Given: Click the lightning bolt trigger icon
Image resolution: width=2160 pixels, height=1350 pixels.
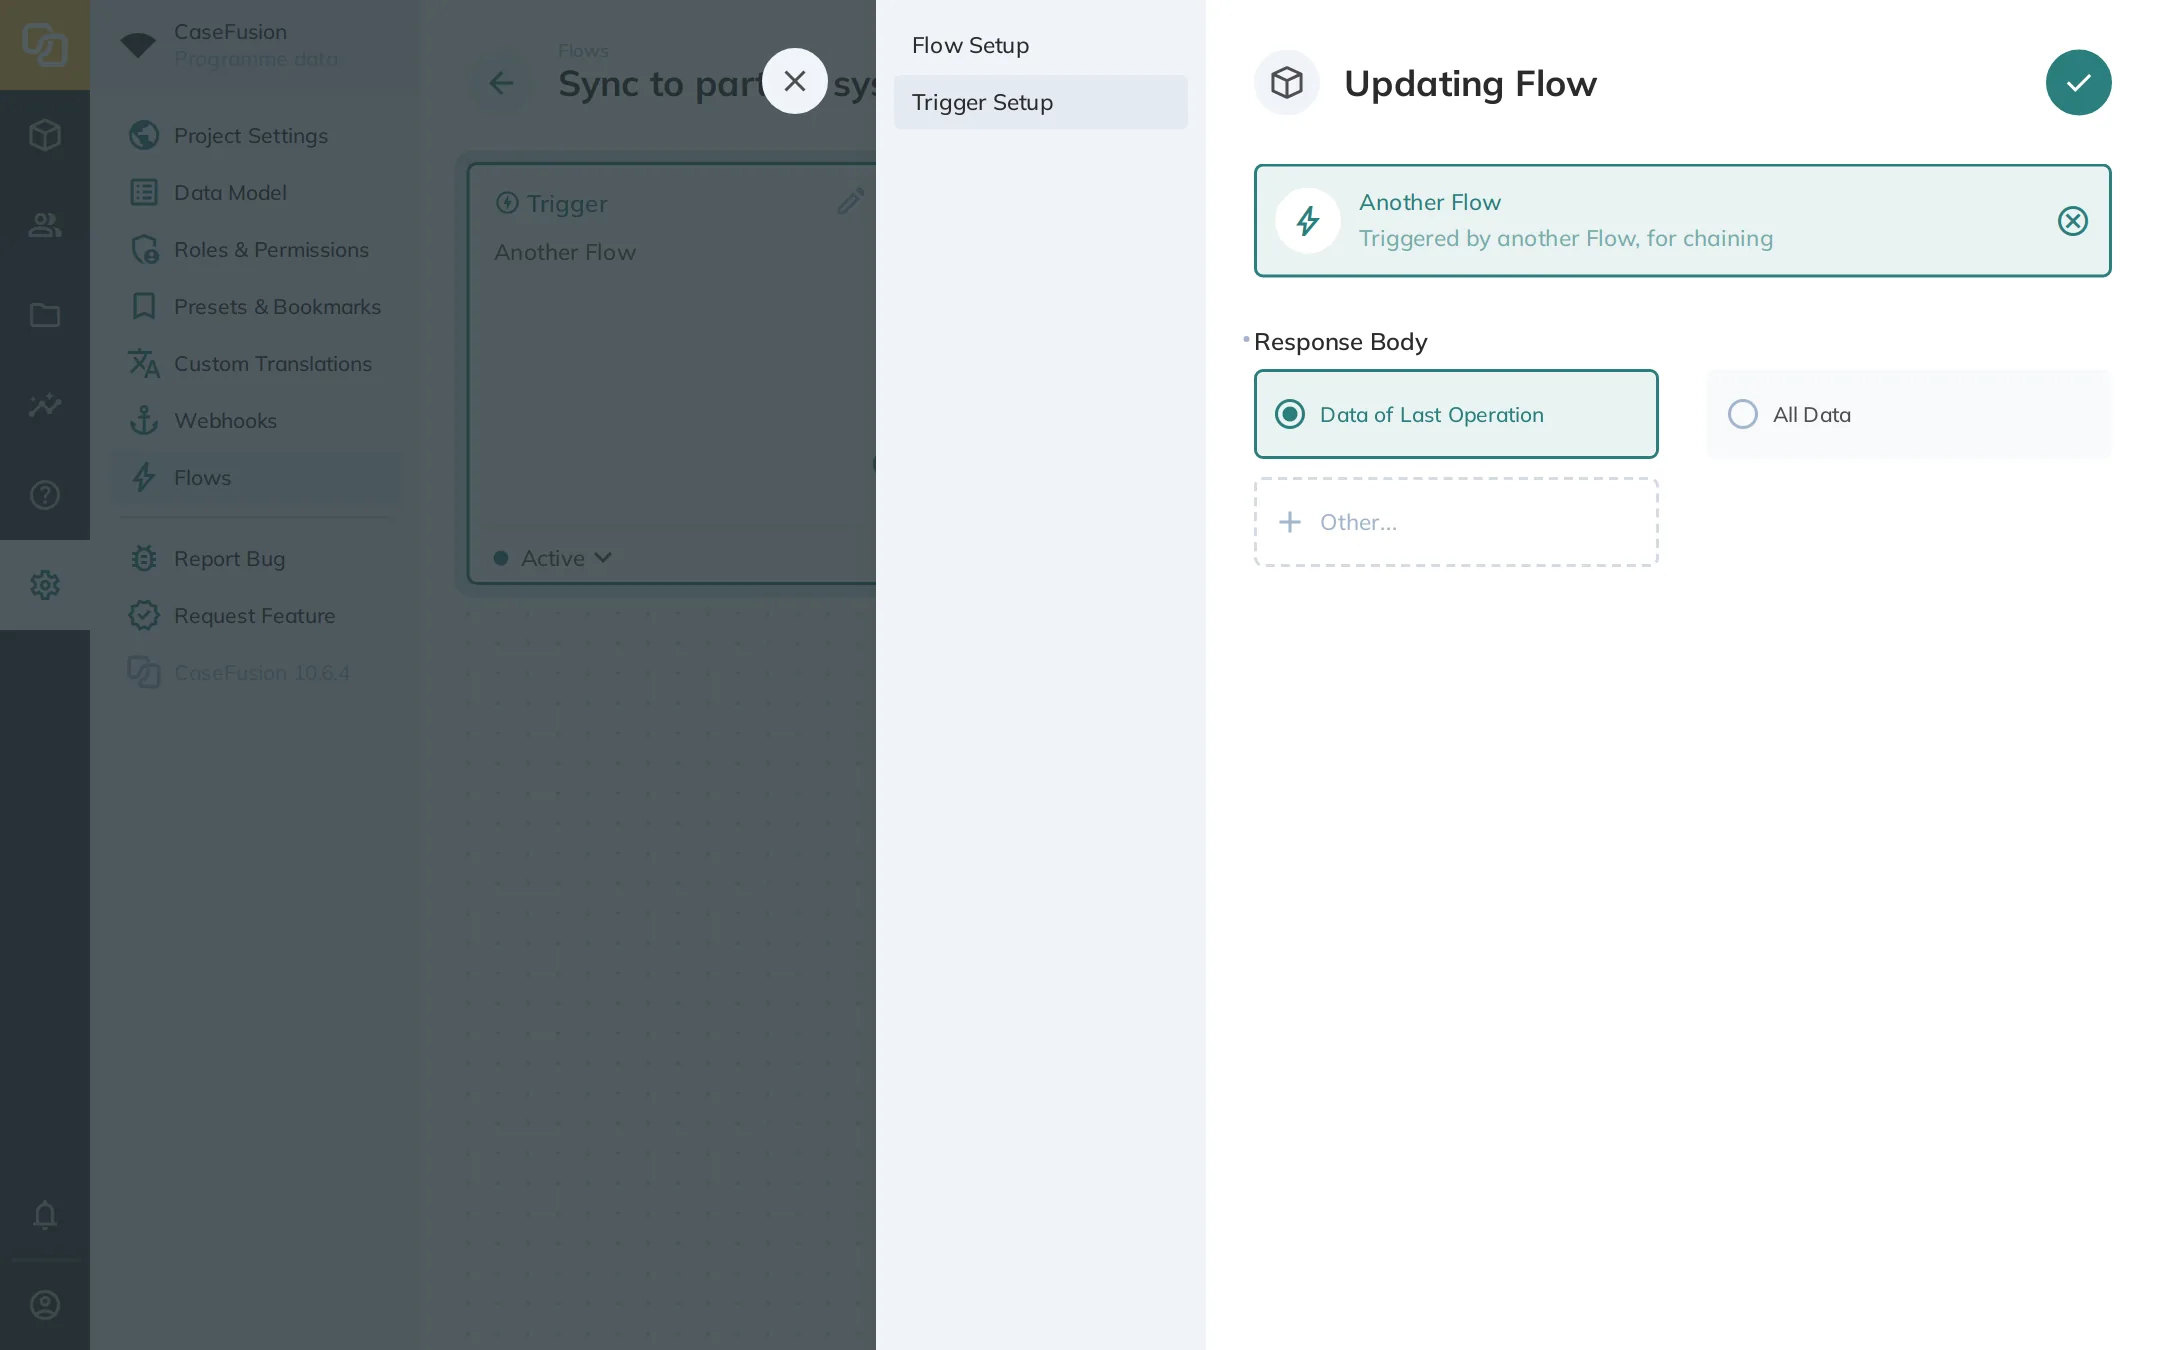Looking at the screenshot, I should click(x=1308, y=221).
